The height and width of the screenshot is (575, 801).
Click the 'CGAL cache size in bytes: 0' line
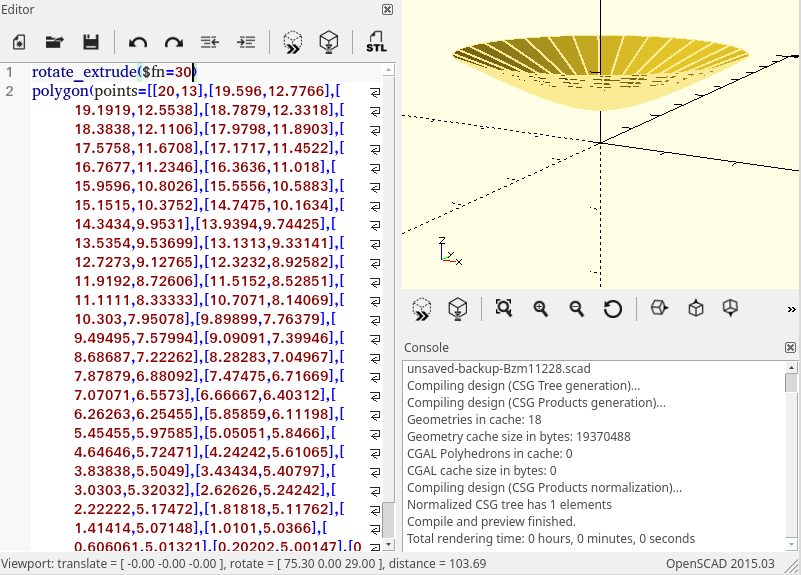click(482, 471)
